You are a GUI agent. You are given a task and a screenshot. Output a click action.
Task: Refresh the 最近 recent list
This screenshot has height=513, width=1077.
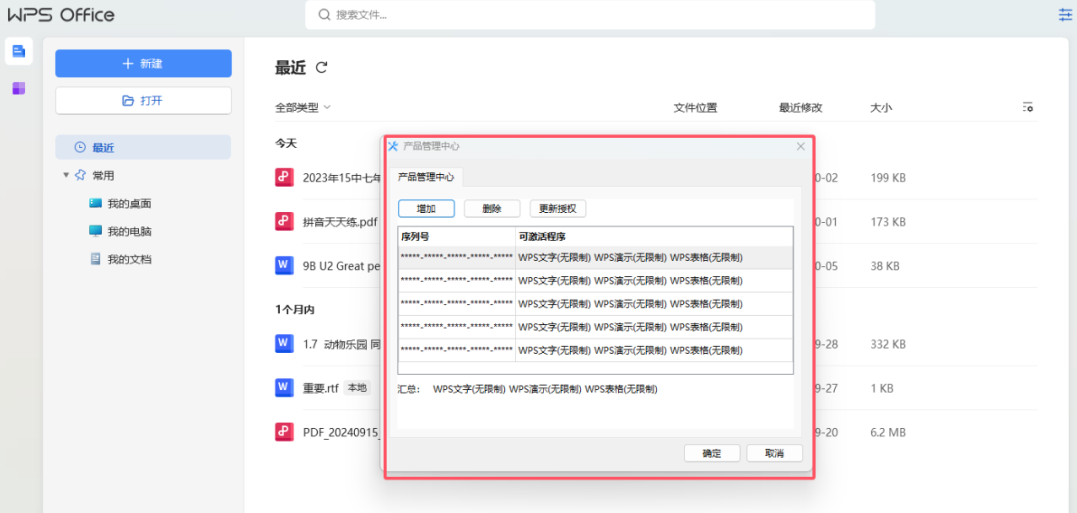(321, 67)
